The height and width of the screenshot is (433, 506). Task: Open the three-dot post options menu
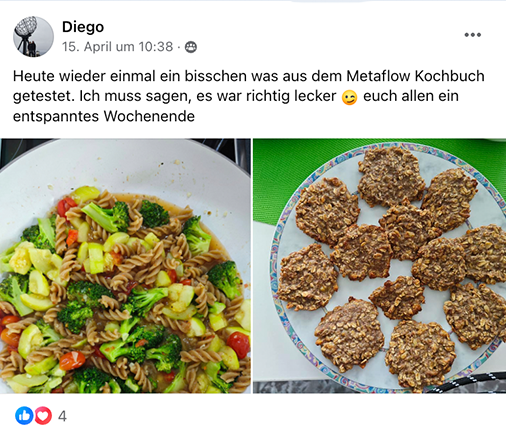(473, 35)
